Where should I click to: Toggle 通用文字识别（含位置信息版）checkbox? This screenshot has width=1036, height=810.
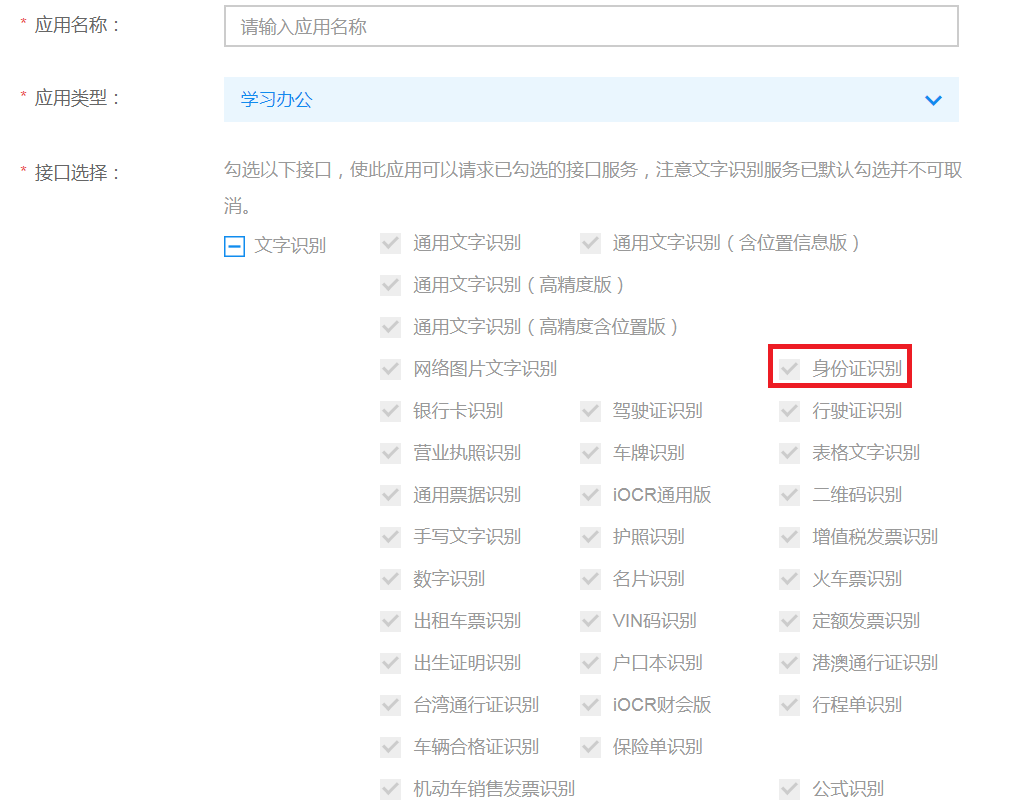coord(590,243)
